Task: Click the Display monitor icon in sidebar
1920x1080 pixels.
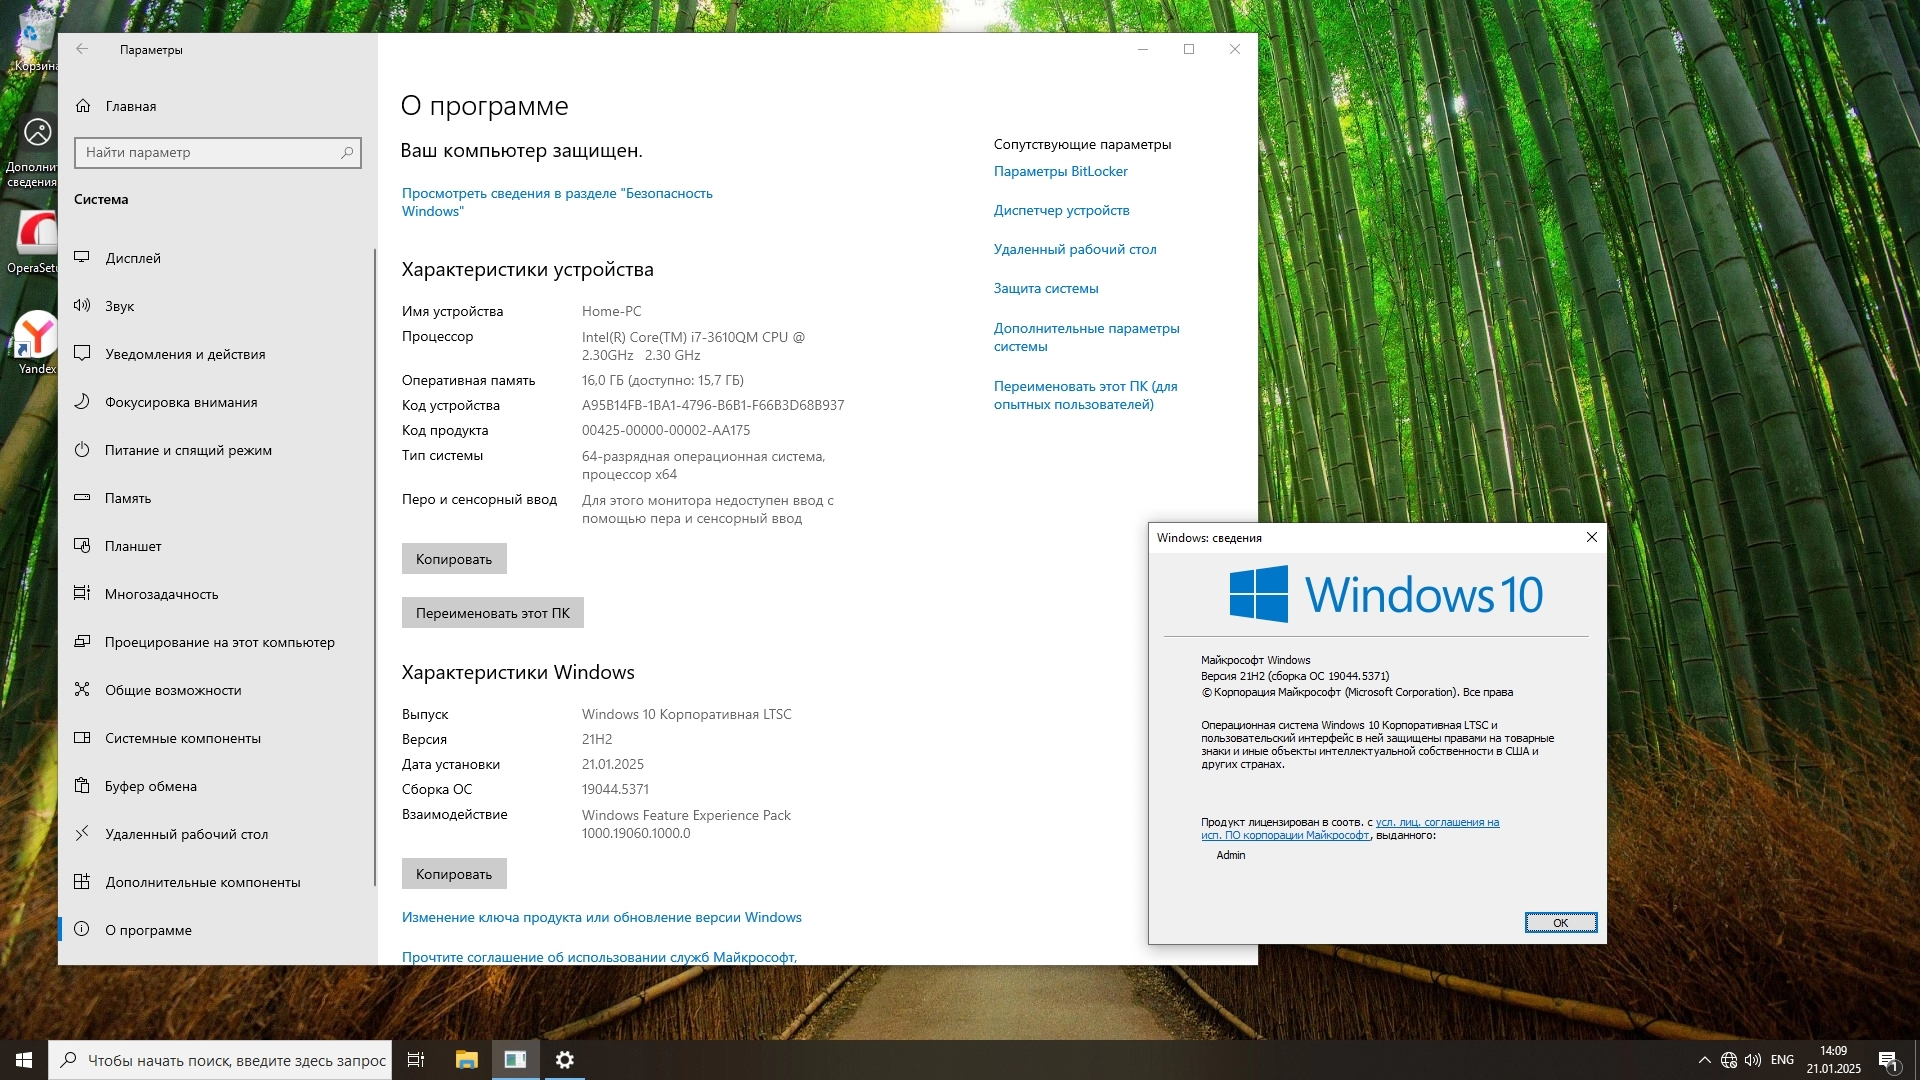Action: click(x=82, y=258)
